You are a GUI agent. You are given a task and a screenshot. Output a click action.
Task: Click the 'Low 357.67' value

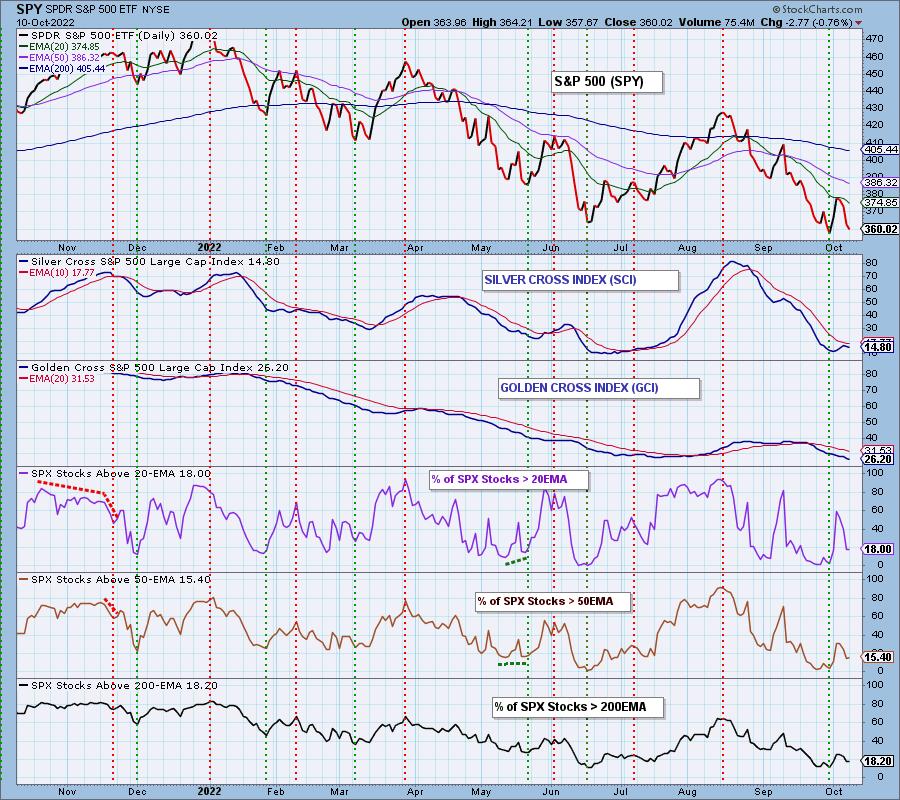[568, 22]
